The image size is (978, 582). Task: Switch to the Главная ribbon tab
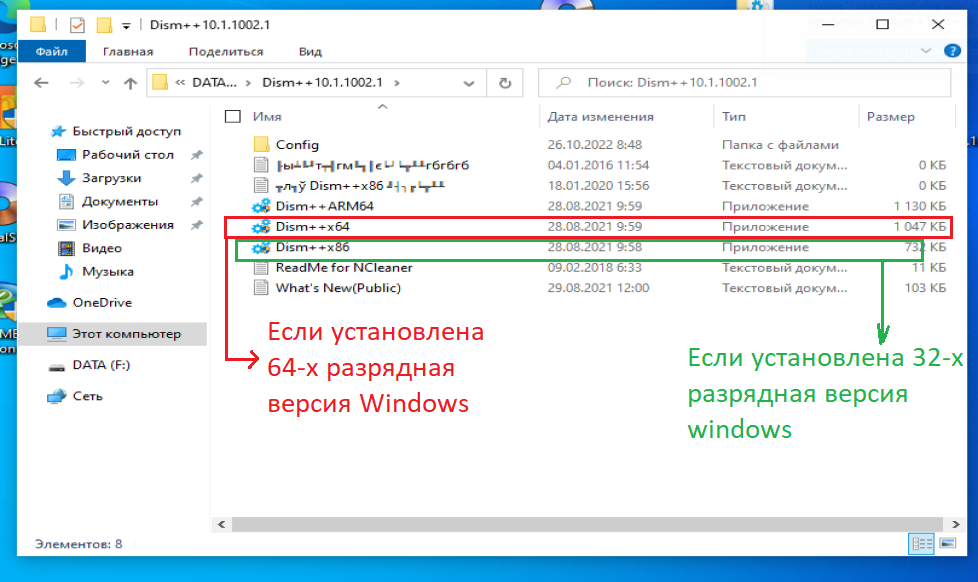tap(128, 52)
